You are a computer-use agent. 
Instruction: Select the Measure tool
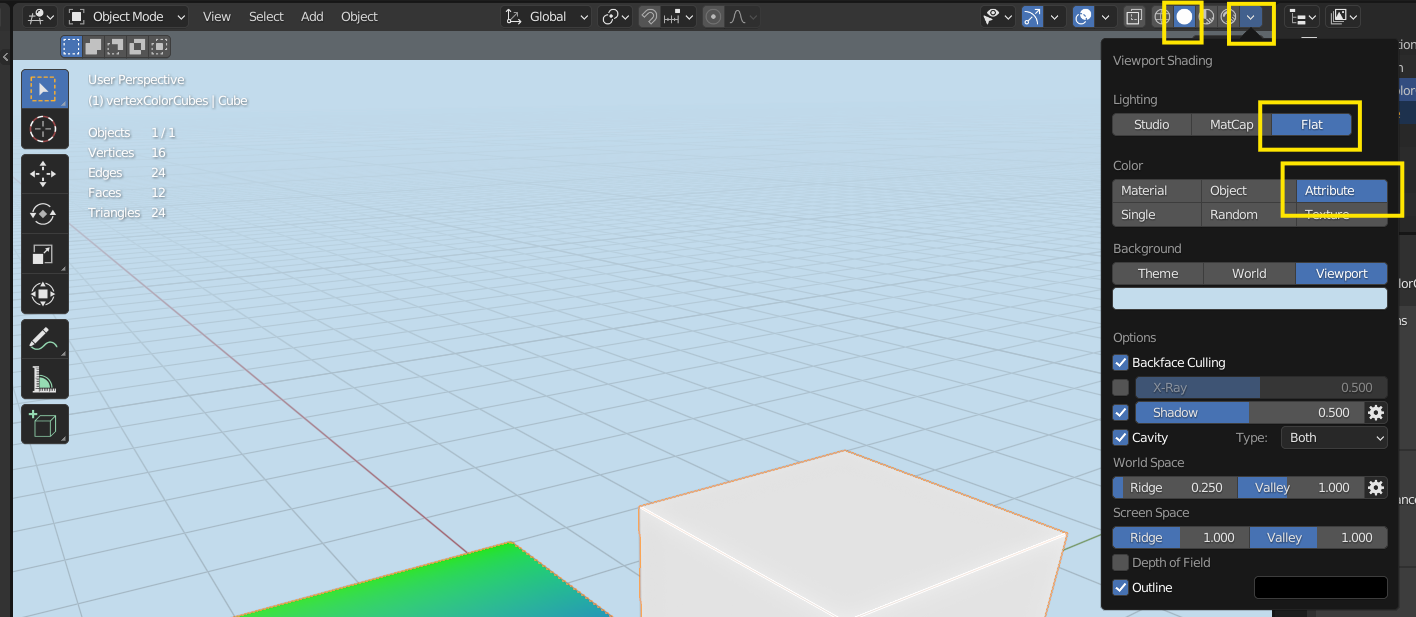(x=44, y=378)
